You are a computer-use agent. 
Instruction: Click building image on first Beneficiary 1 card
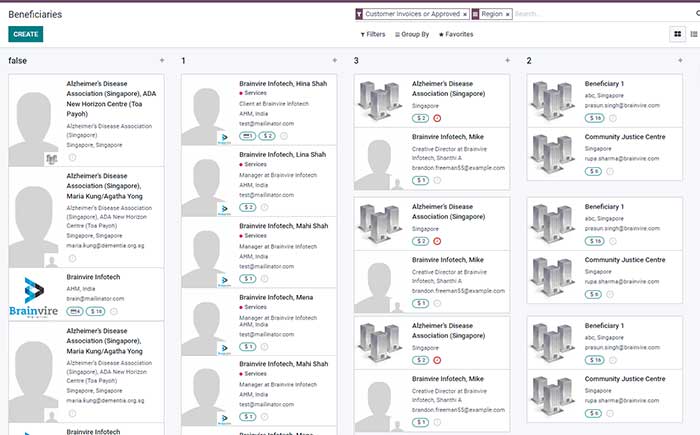pyautogui.click(x=553, y=101)
